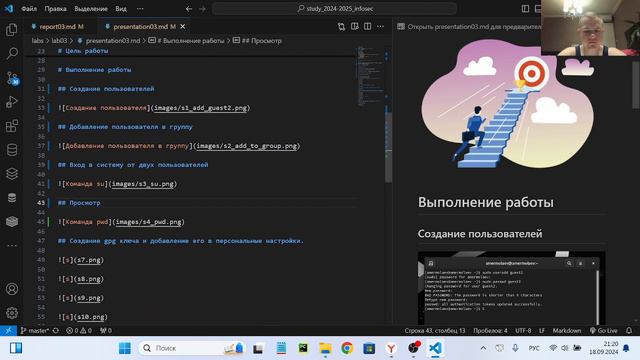Screen dimensions: 640x360
Task: Follow link images/s1_add_guest2.png
Action: [x=200, y=108]
